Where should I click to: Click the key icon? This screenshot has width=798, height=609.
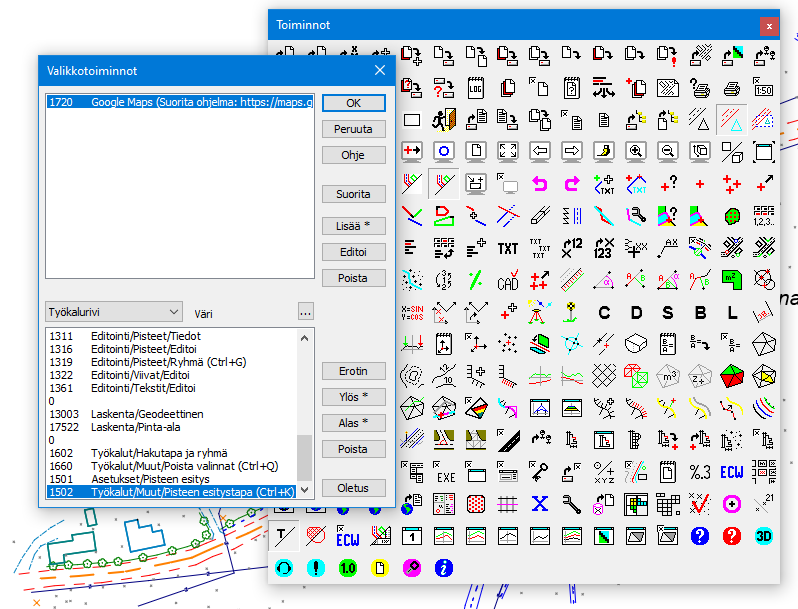point(540,471)
